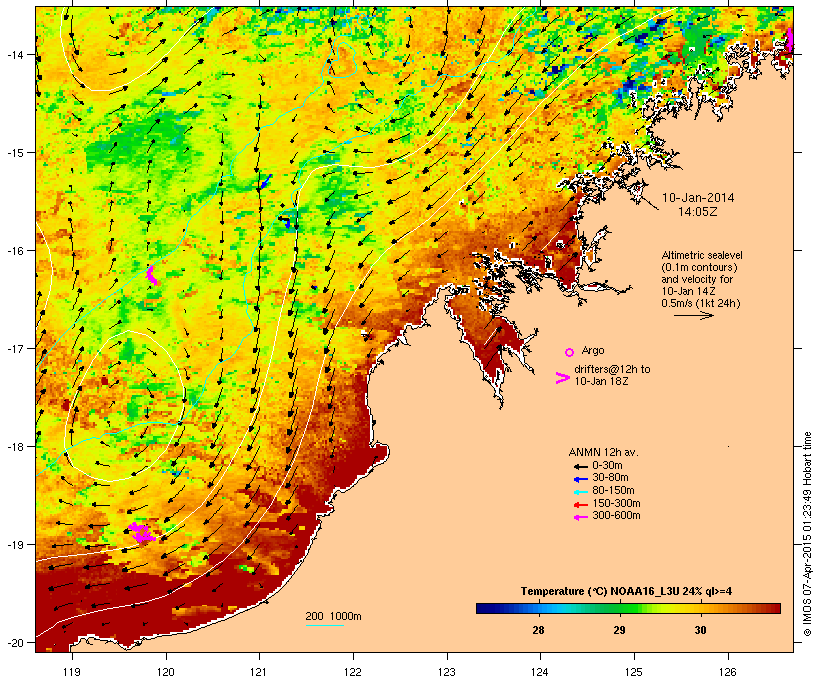Screen dimensions: 820x680
Task: Click the cyan isobath legend line under '200 1000m'
Action: click(325, 625)
